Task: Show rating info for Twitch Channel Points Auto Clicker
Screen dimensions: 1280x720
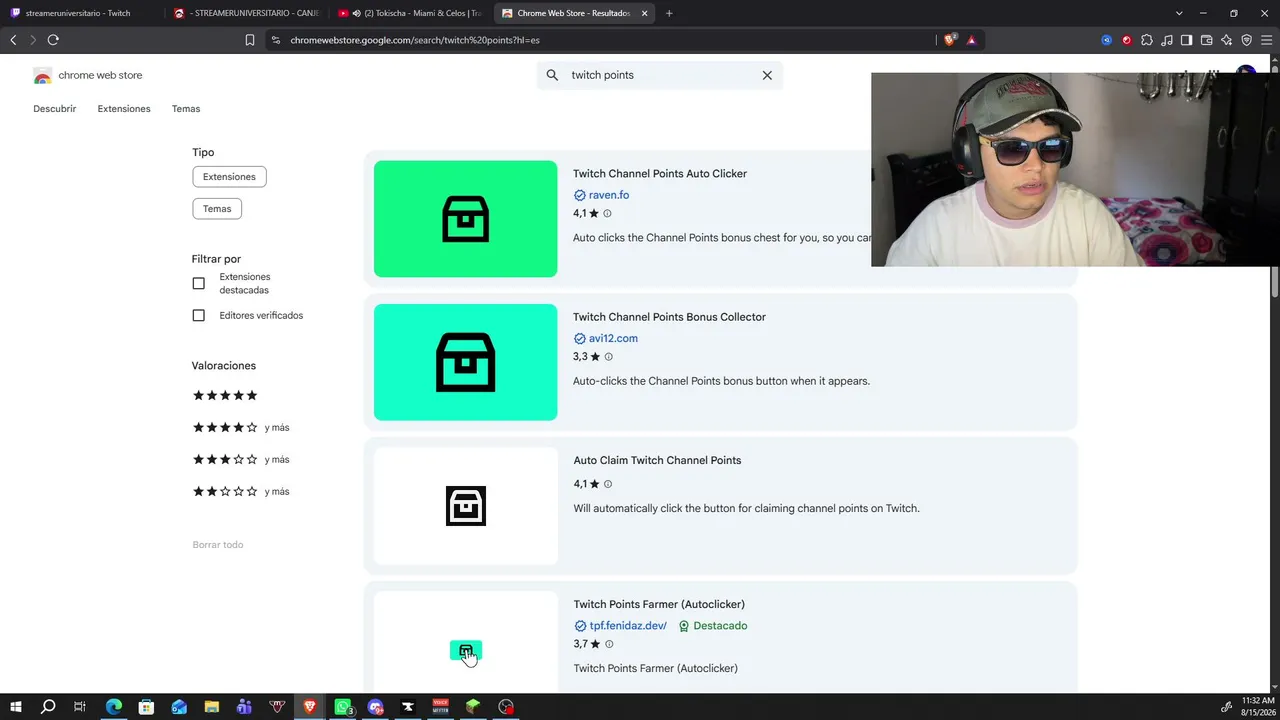Action: (x=607, y=214)
